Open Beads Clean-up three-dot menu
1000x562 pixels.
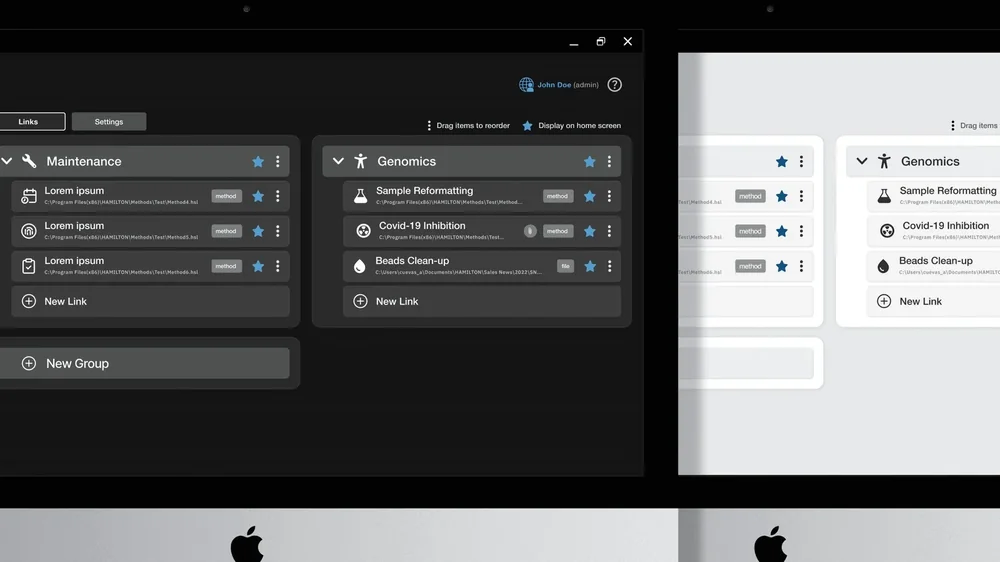click(x=609, y=266)
